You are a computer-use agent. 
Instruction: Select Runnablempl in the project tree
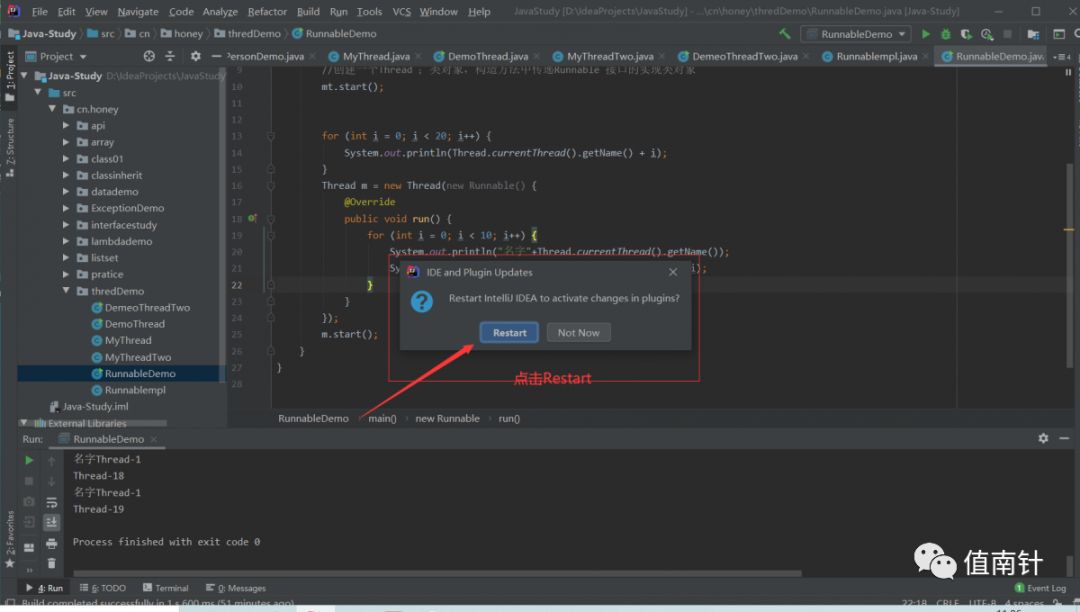coord(134,390)
